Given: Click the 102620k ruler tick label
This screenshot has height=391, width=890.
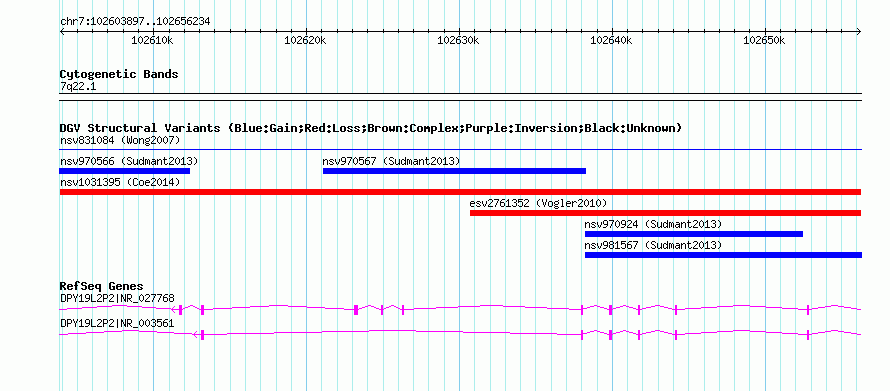Looking at the screenshot, I should 305,40.
